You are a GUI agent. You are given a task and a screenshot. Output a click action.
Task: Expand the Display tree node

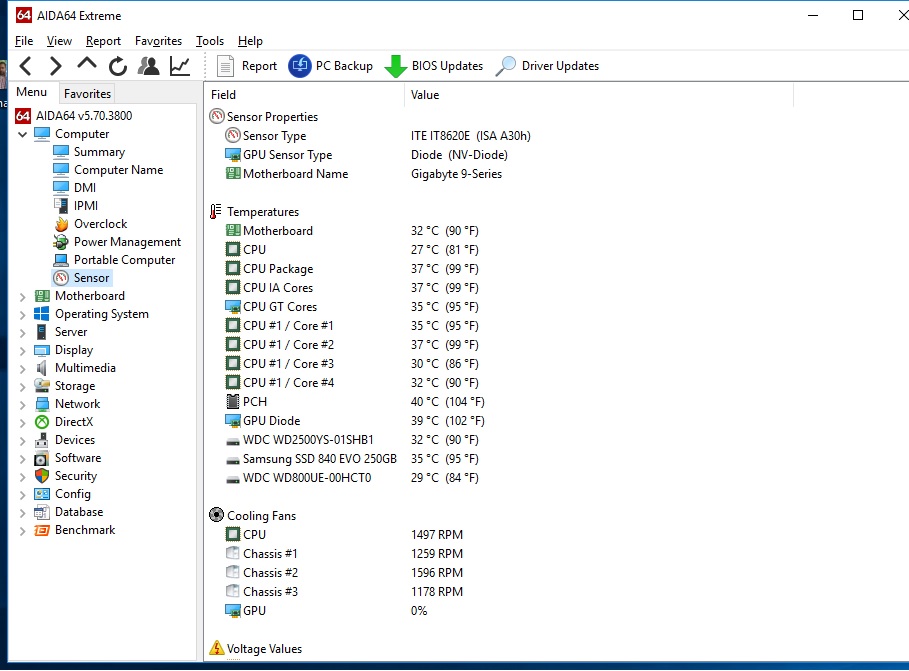(x=23, y=351)
